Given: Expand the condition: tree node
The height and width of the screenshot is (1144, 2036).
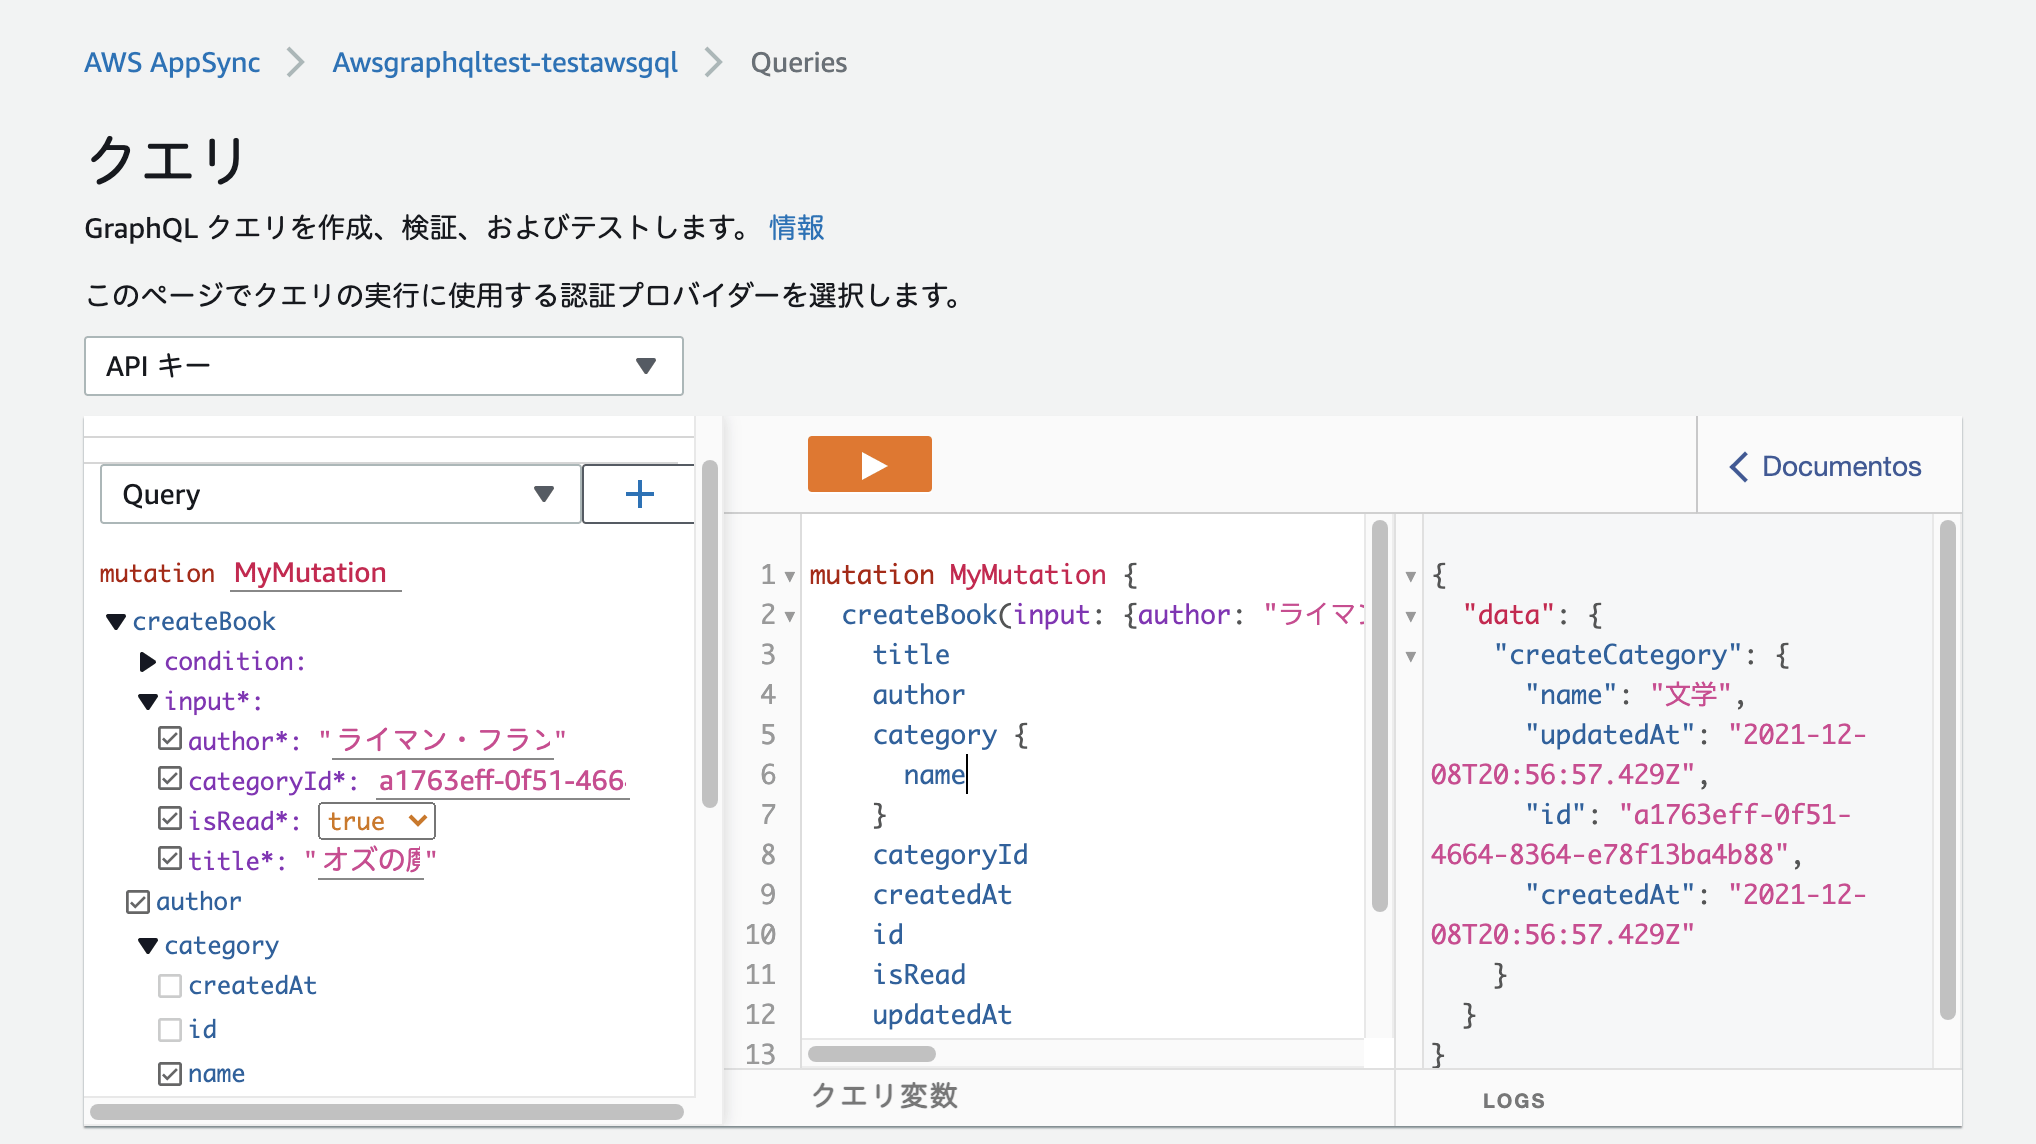Looking at the screenshot, I should pos(148,661).
